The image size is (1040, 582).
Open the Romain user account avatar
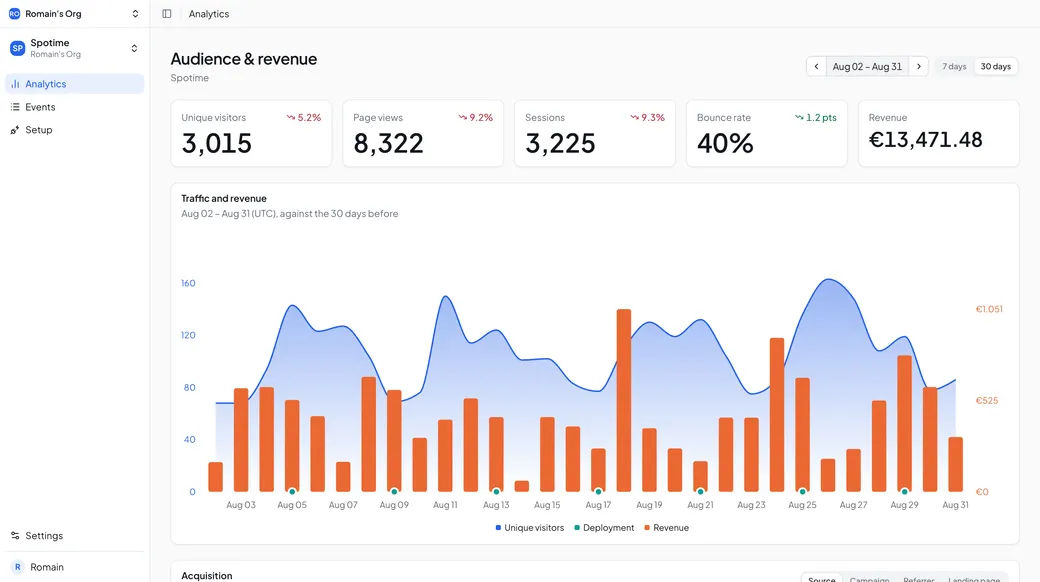click(x=17, y=567)
